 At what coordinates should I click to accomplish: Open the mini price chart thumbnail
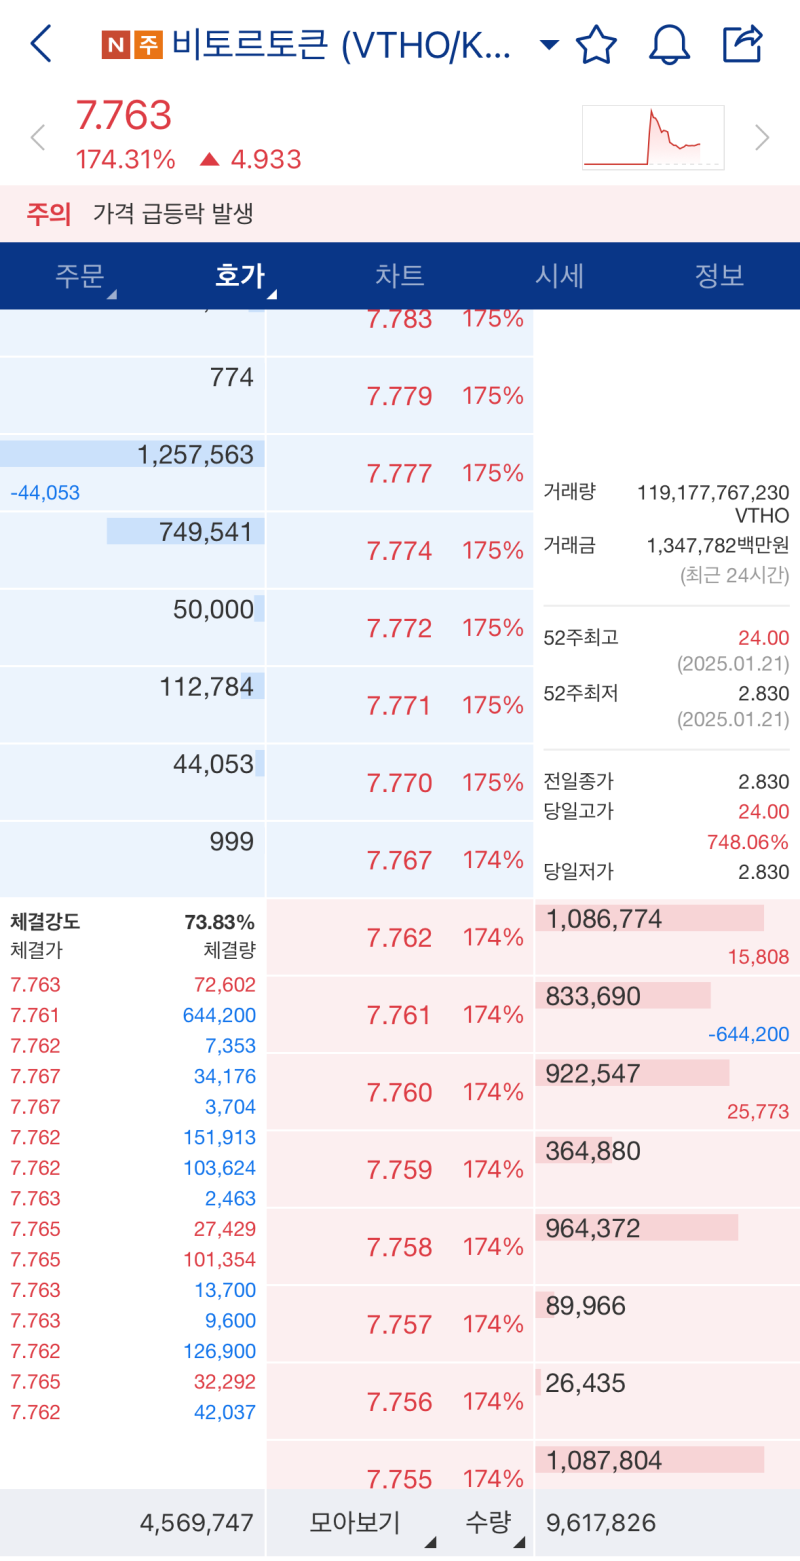[x=653, y=137]
